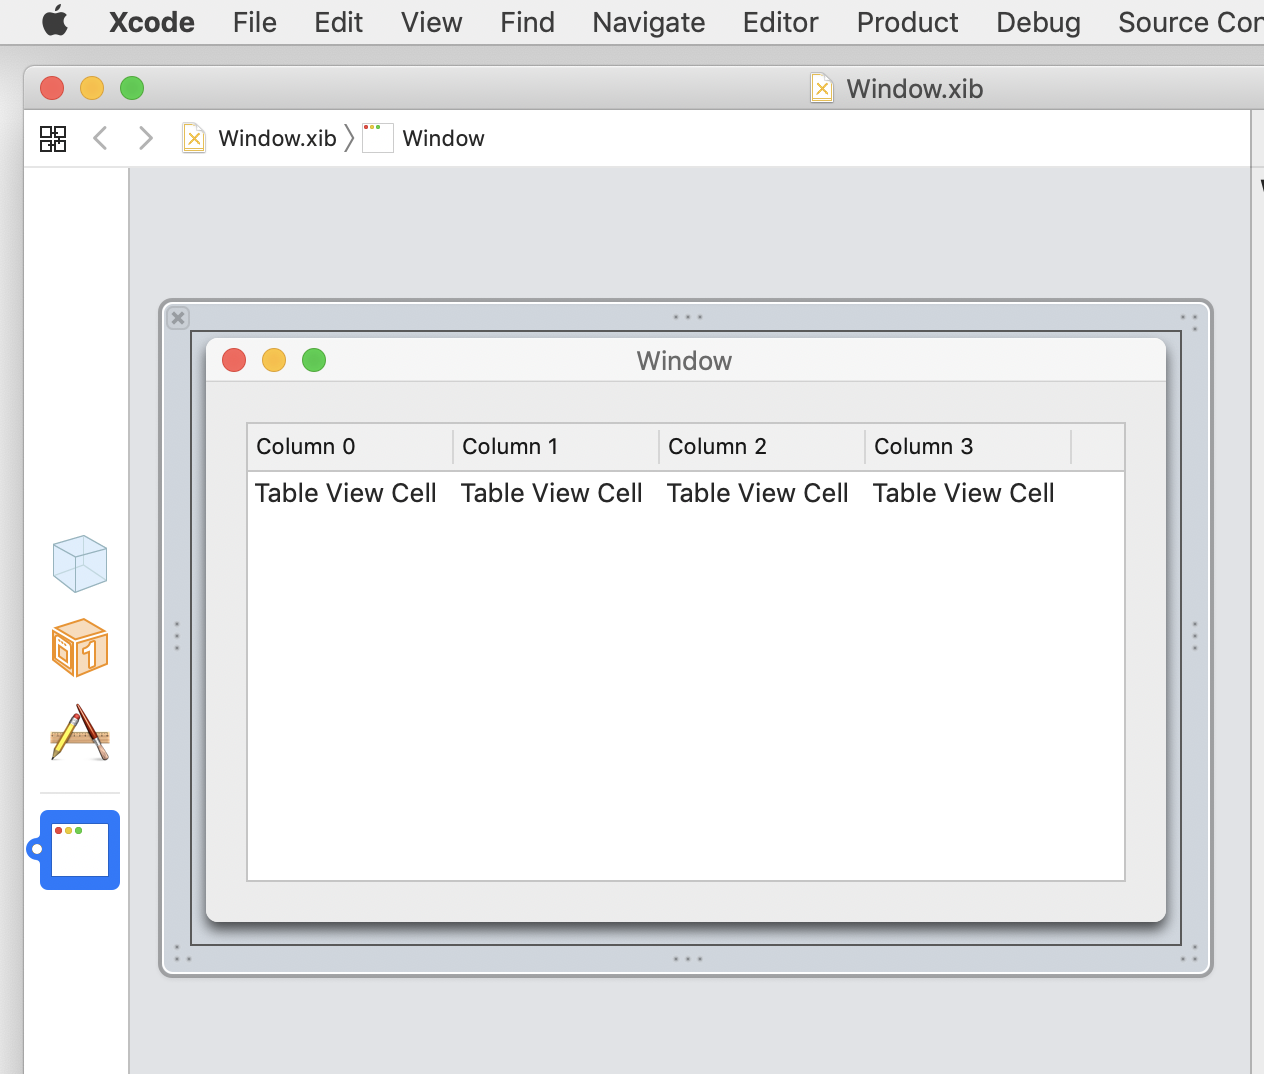Click the green zoom button on the Window
1264x1074 pixels.
[x=313, y=360]
